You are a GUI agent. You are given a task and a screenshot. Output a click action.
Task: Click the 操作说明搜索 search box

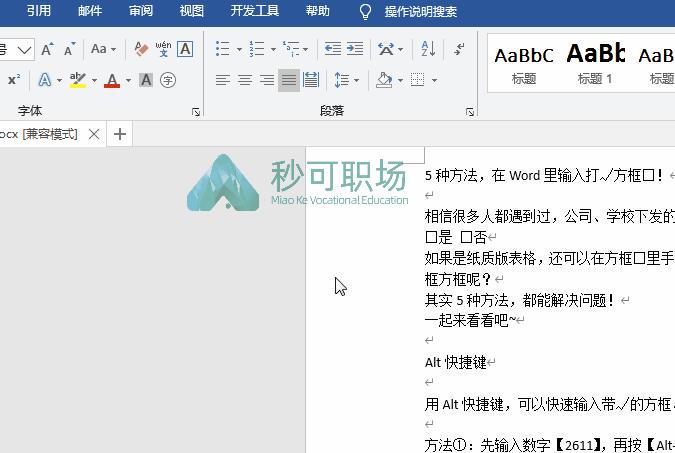(421, 12)
